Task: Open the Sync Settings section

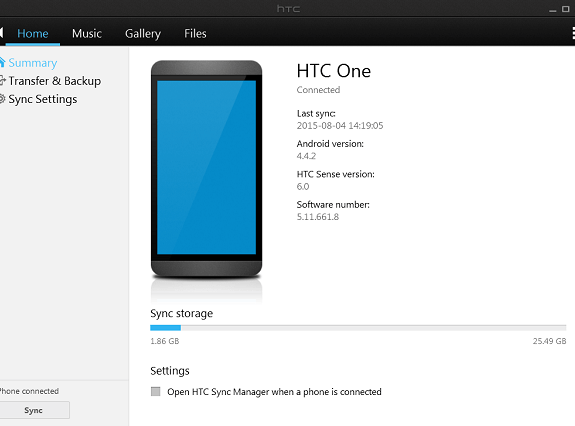Action: click(x=43, y=99)
